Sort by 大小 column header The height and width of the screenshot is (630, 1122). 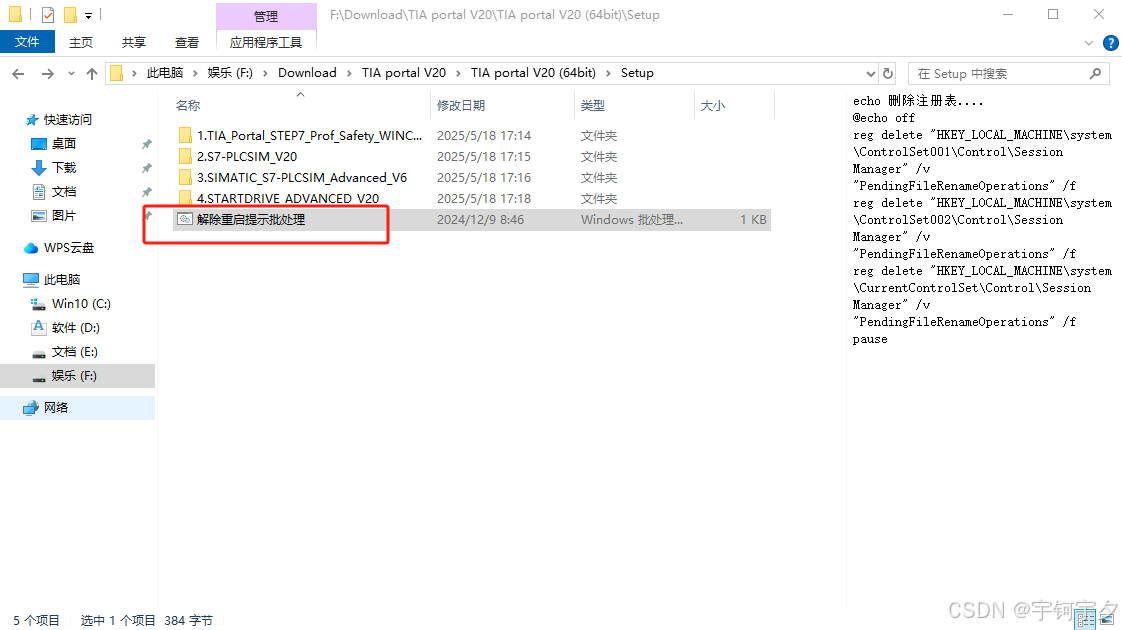[x=713, y=105]
